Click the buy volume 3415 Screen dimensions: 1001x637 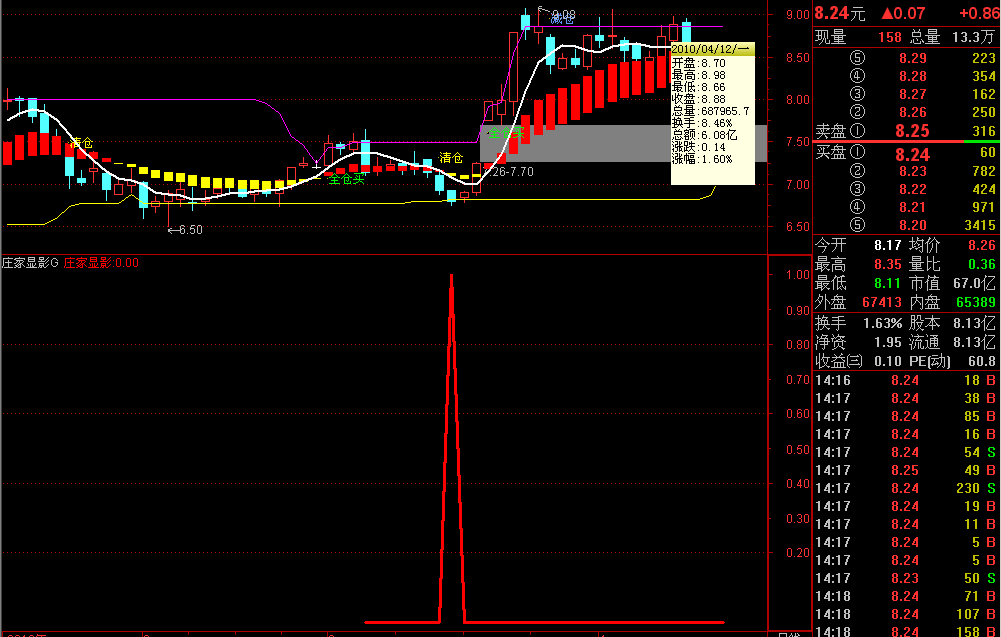pyautogui.click(x=980, y=225)
